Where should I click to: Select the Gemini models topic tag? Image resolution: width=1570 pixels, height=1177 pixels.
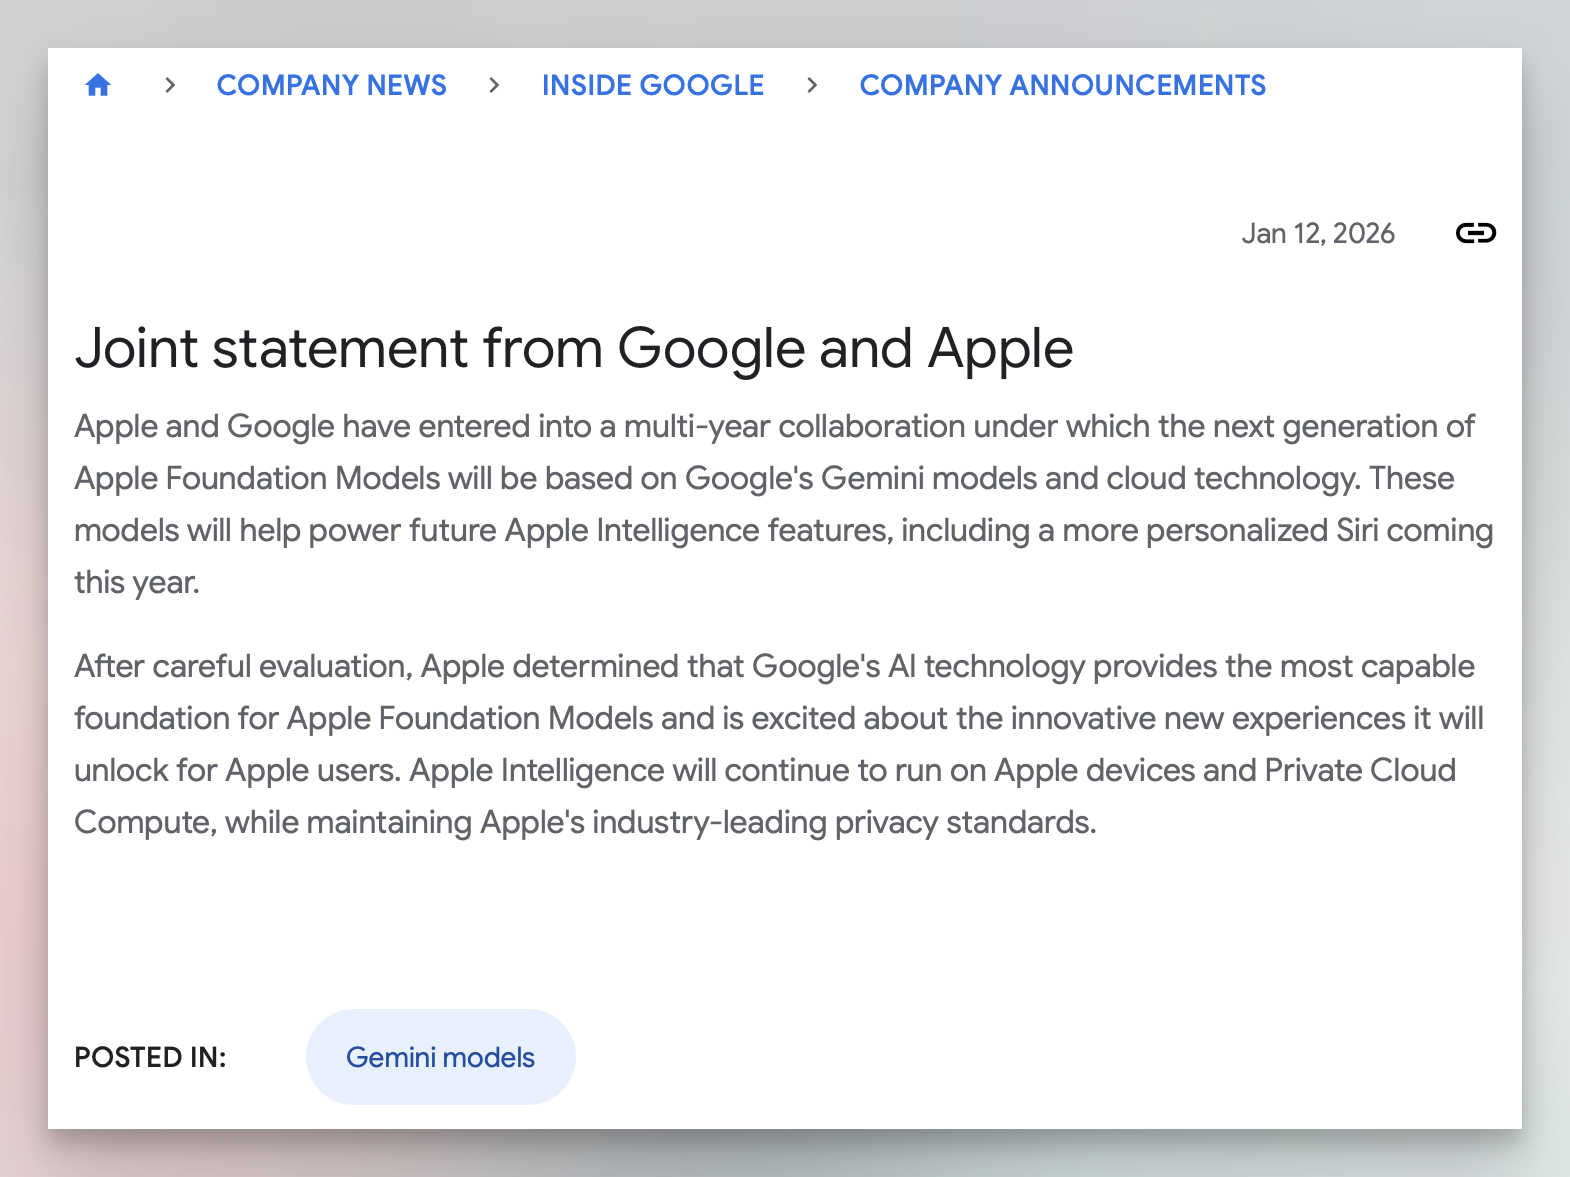440,1057
